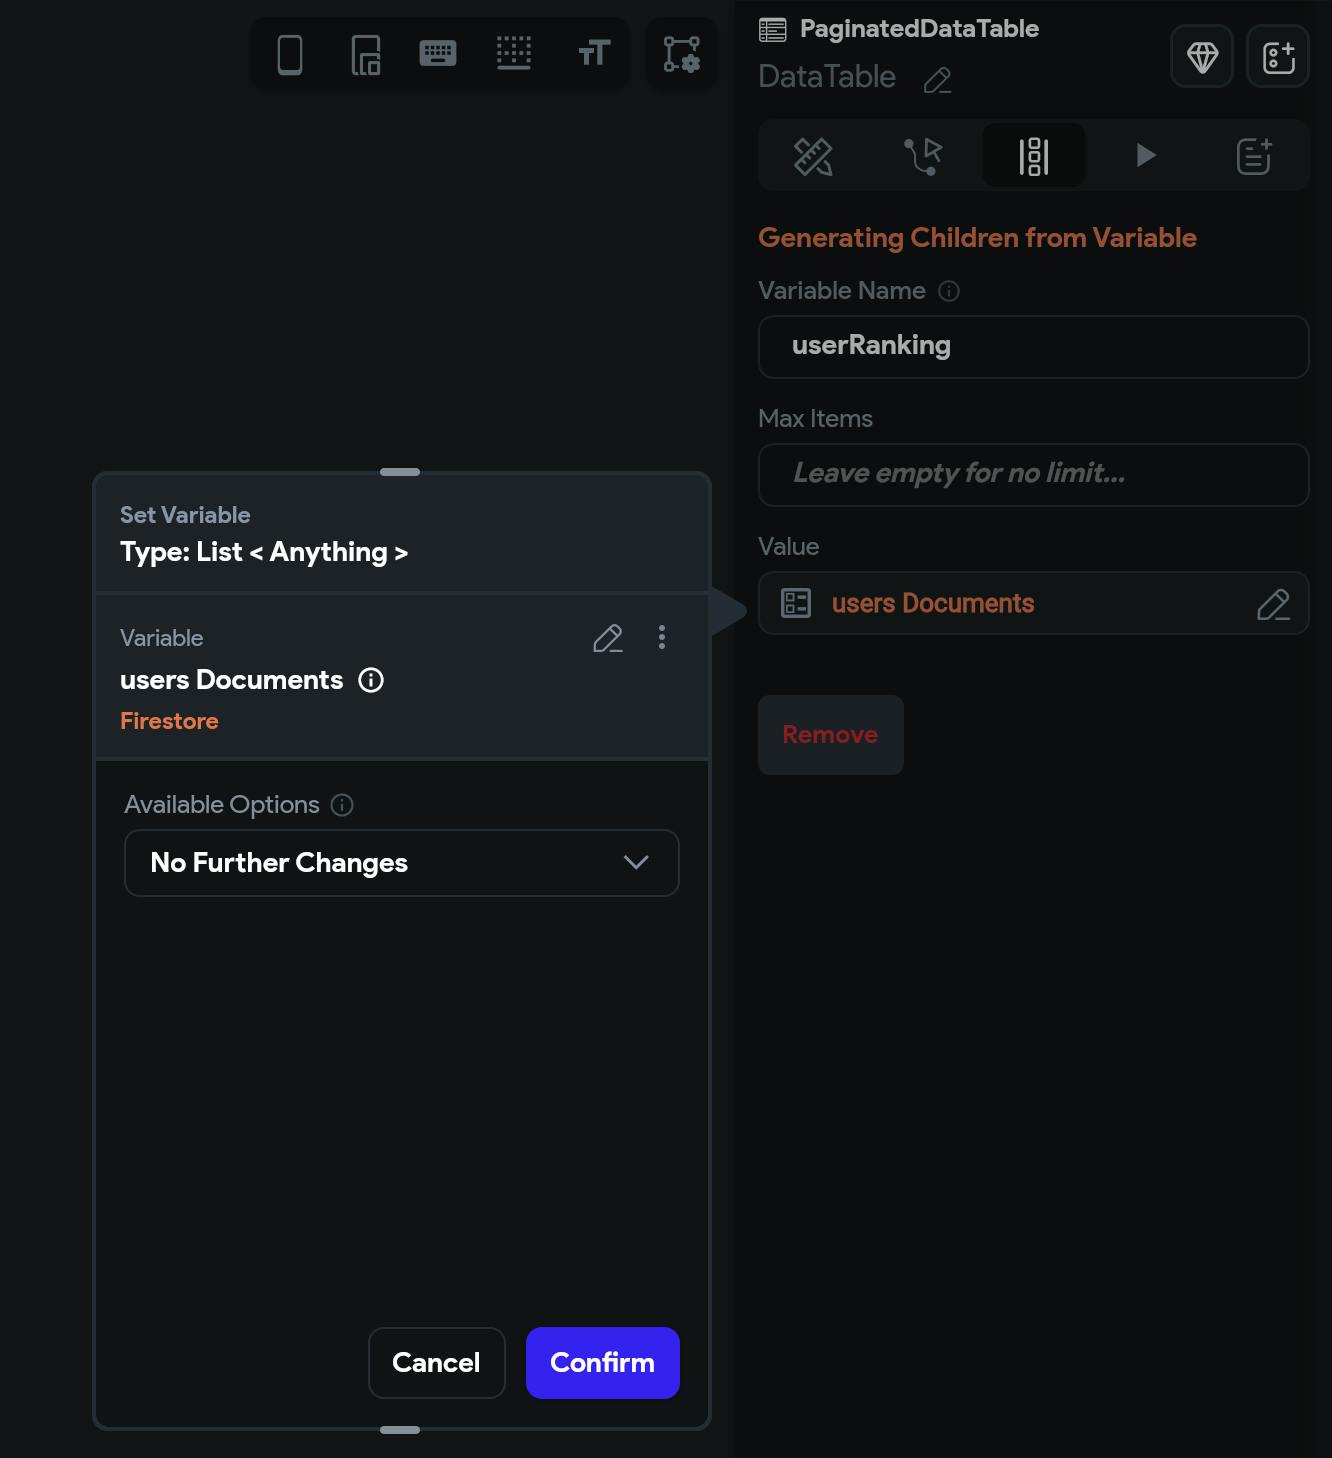Click the diamond premium icon
Image resolution: width=1332 pixels, height=1458 pixels.
(1202, 57)
